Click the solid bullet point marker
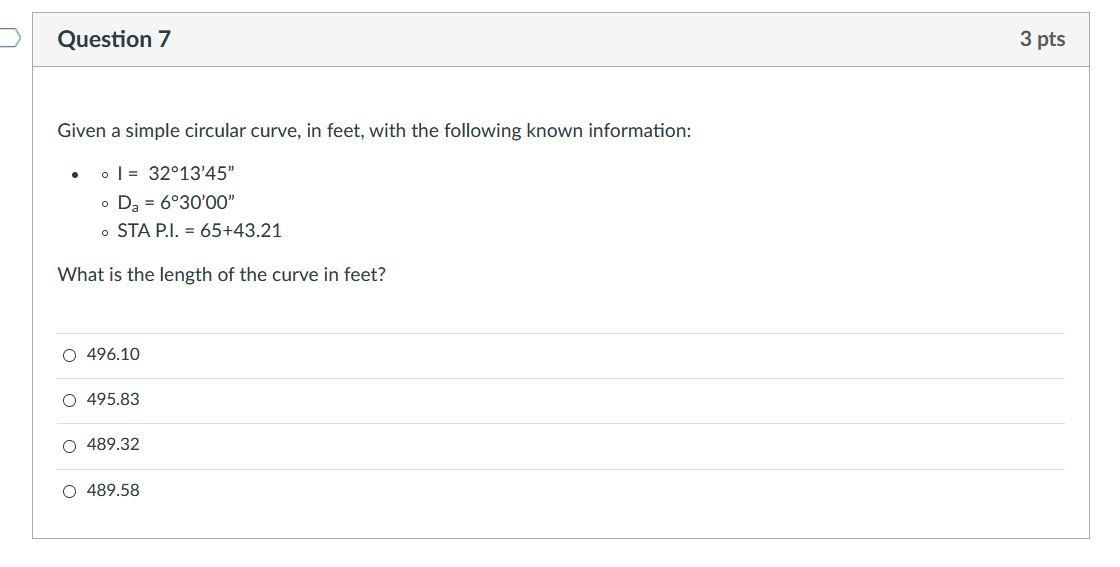The width and height of the screenshot is (1120, 567). (75, 175)
